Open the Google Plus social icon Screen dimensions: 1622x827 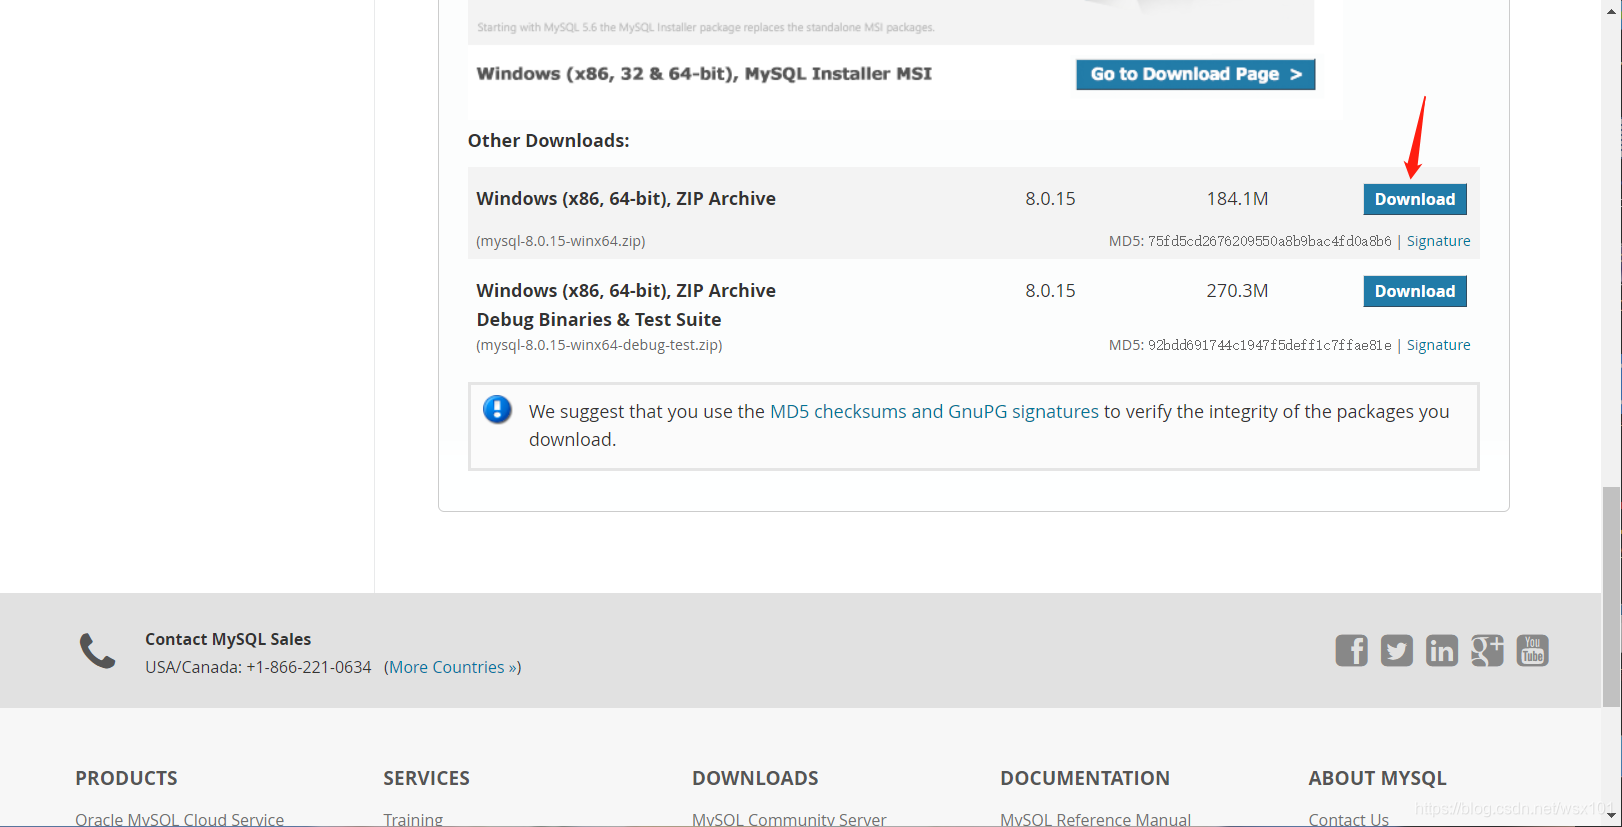pyautogui.click(x=1487, y=650)
